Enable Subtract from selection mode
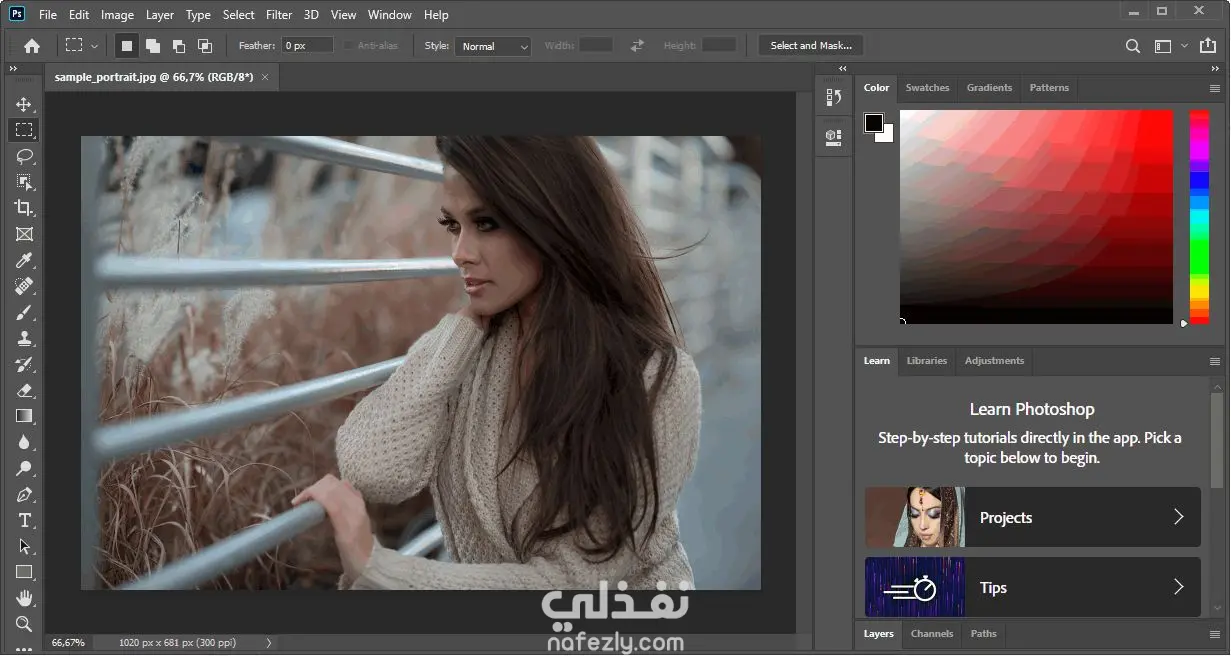This screenshot has height=656, width=1231. [179, 46]
